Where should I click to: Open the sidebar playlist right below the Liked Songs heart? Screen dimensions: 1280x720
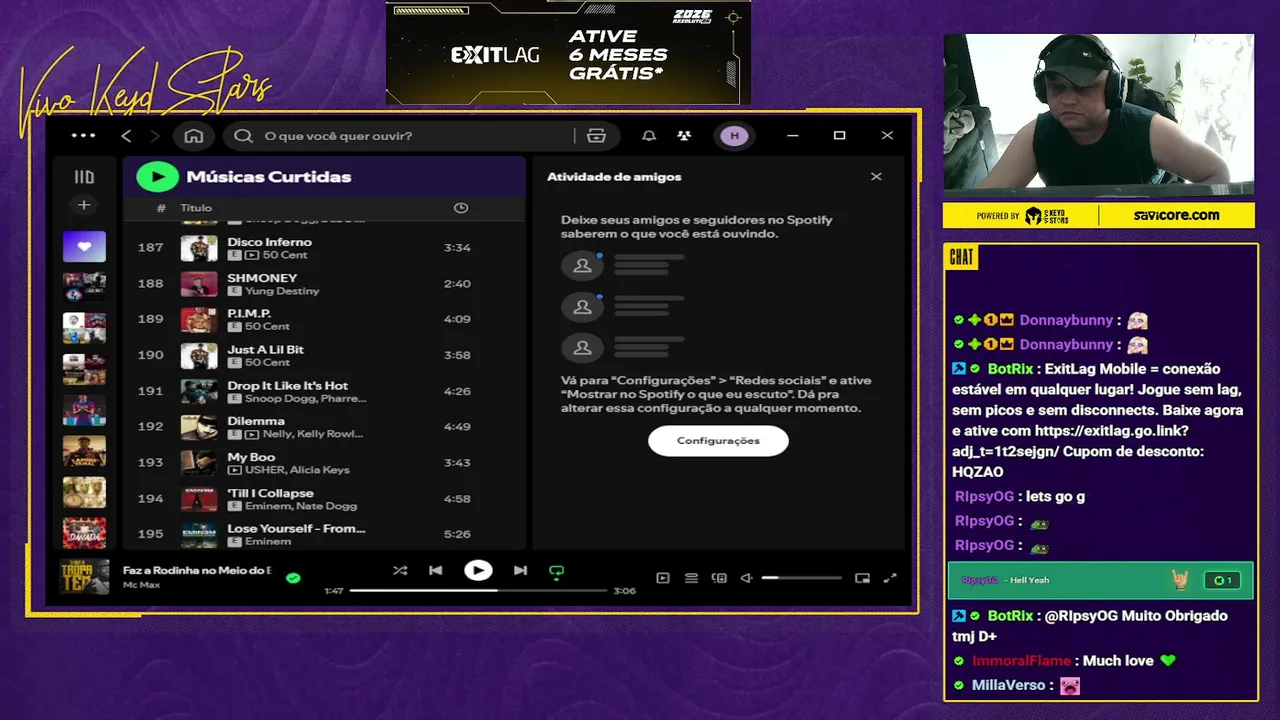pos(84,287)
